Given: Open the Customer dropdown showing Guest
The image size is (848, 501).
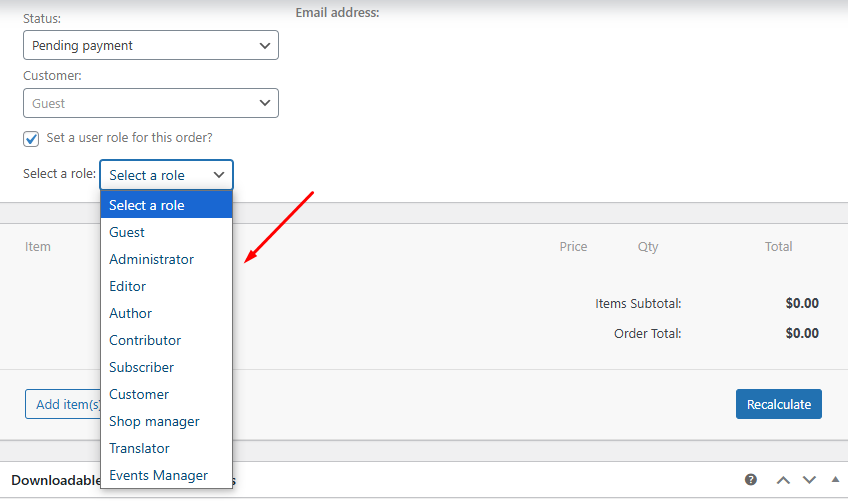Looking at the screenshot, I should (x=150, y=103).
